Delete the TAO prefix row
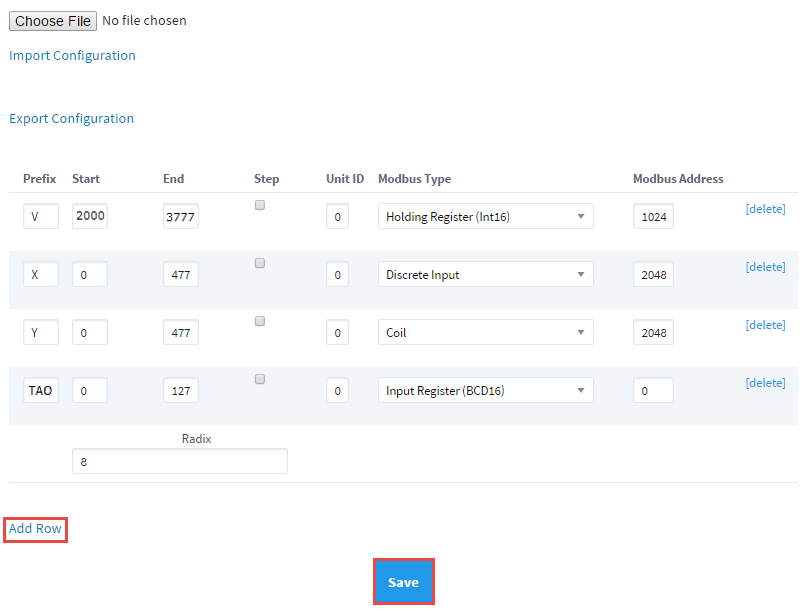The width and height of the screenshot is (802, 616). tap(765, 382)
